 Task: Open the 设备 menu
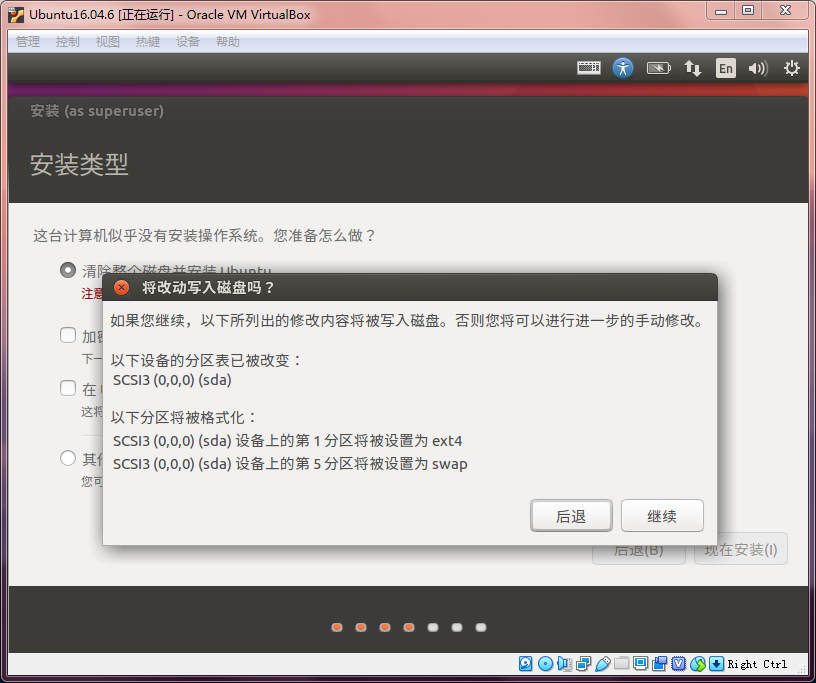point(188,42)
